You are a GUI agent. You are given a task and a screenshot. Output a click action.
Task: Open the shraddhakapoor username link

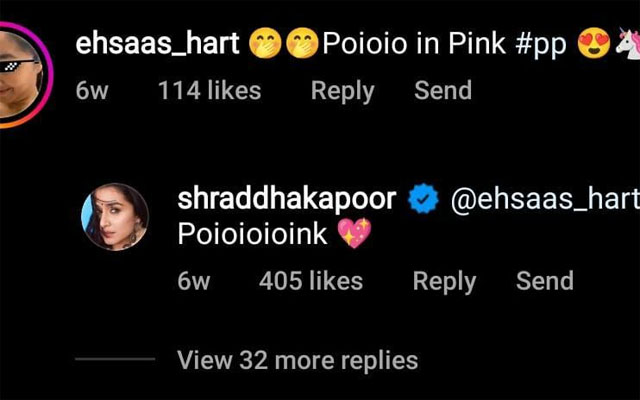(287, 199)
